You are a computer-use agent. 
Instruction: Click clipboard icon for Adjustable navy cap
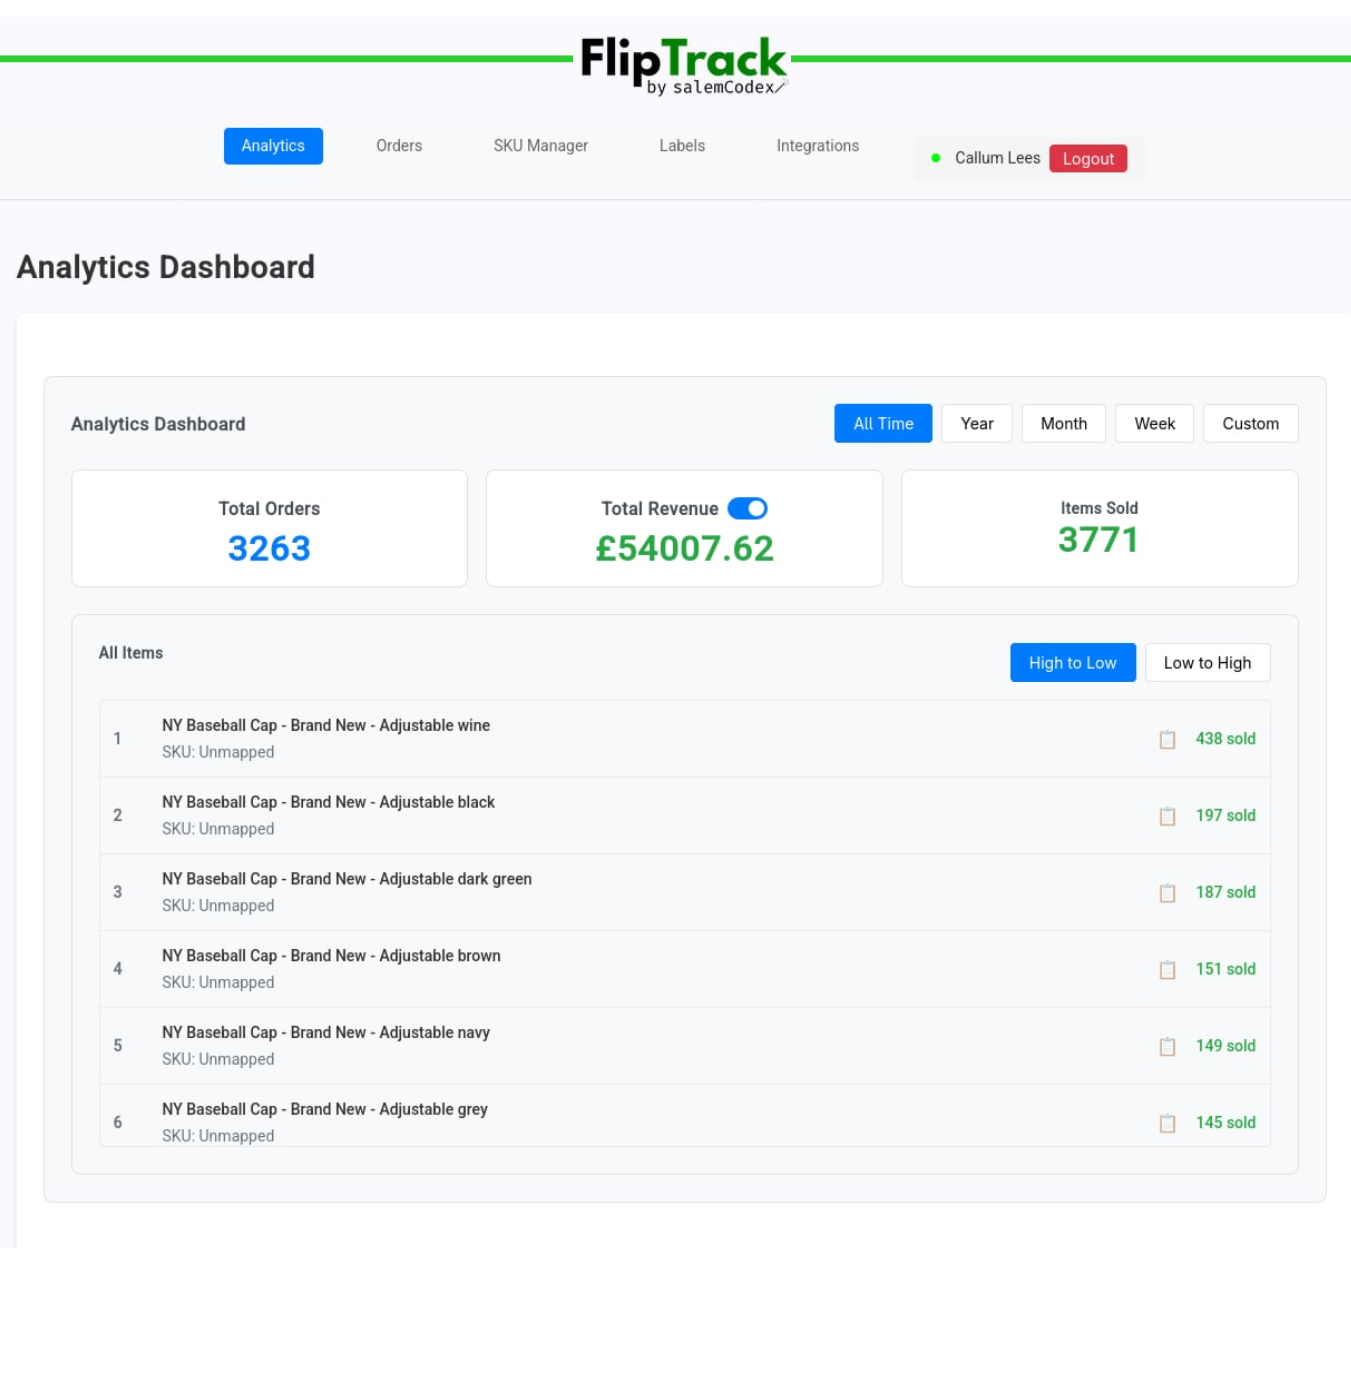[x=1167, y=1046]
